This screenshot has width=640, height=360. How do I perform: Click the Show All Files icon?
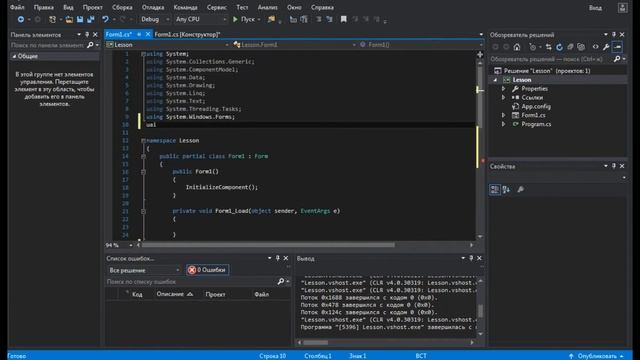pyautogui.click(x=581, y=47)
